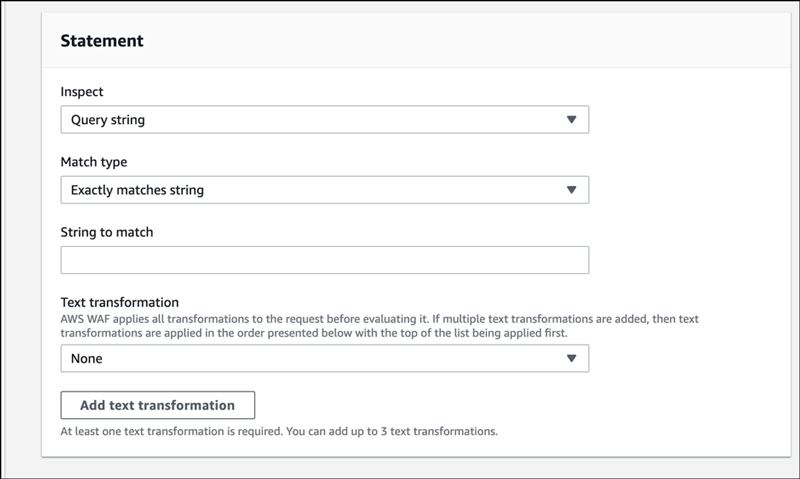The height and width of the screenshot is (479, 800).
Task: Click the Statement panel heading
Action: coord(102,41)
